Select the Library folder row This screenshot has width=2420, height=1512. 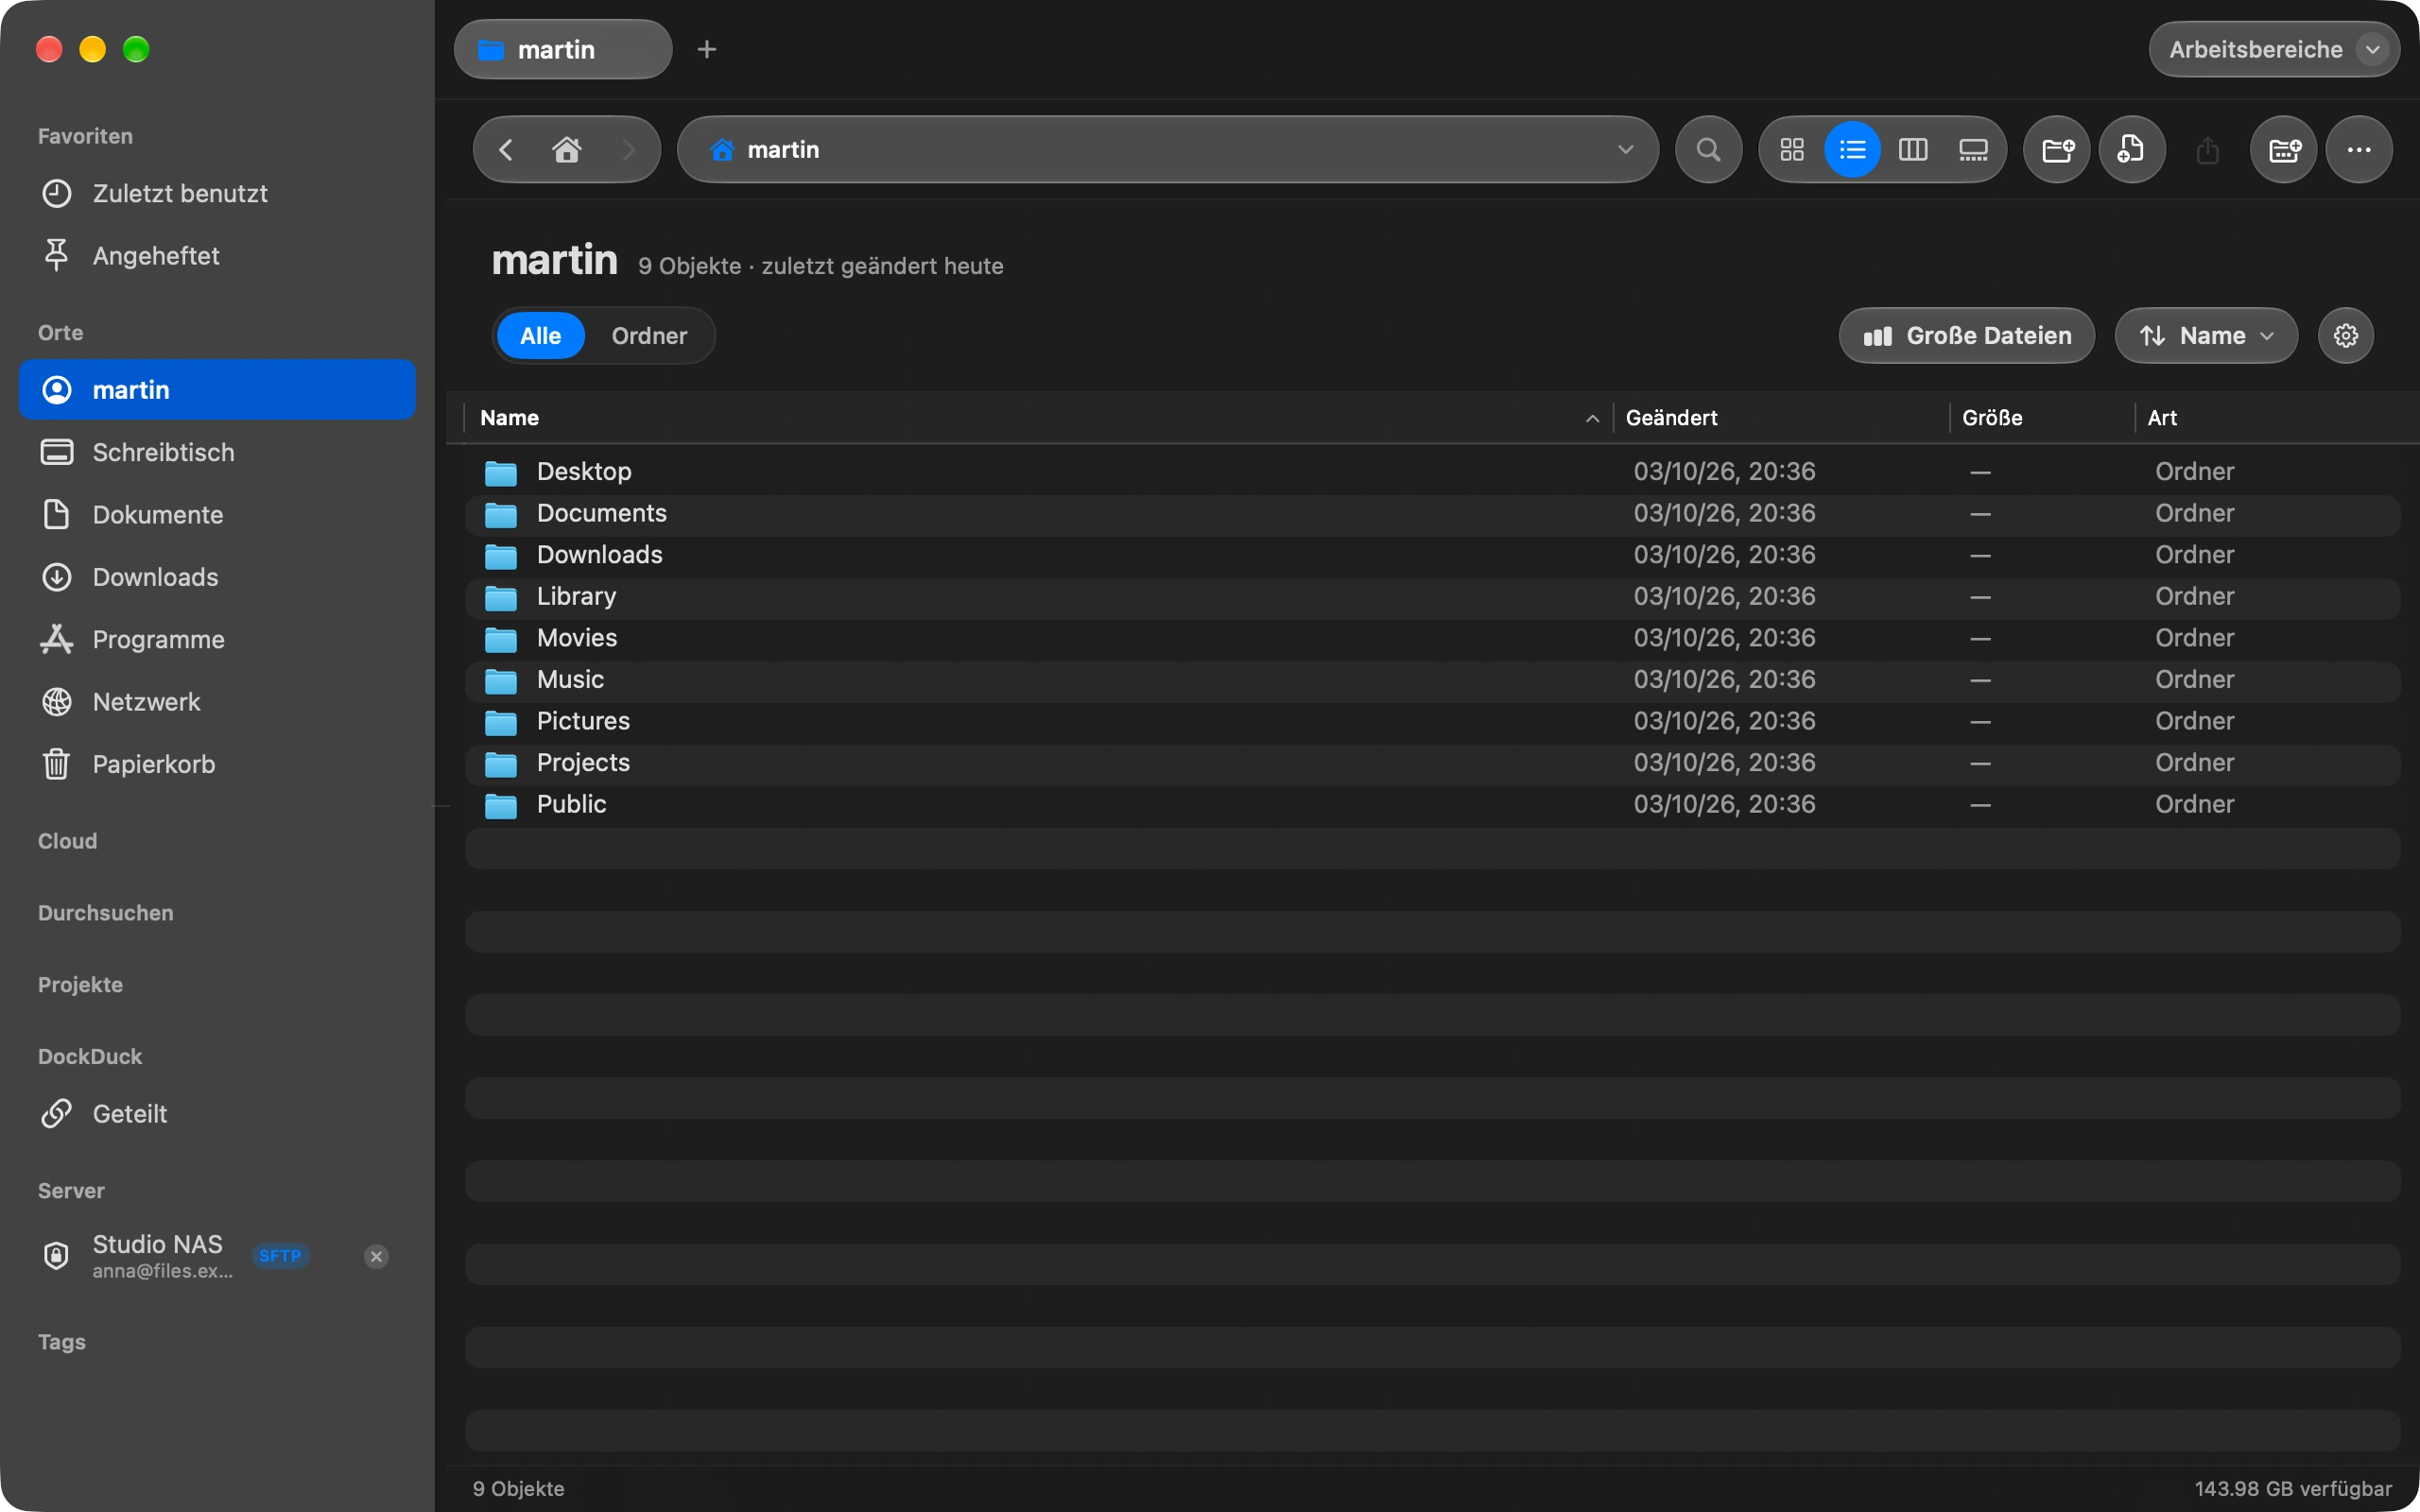pos(1432,597)
